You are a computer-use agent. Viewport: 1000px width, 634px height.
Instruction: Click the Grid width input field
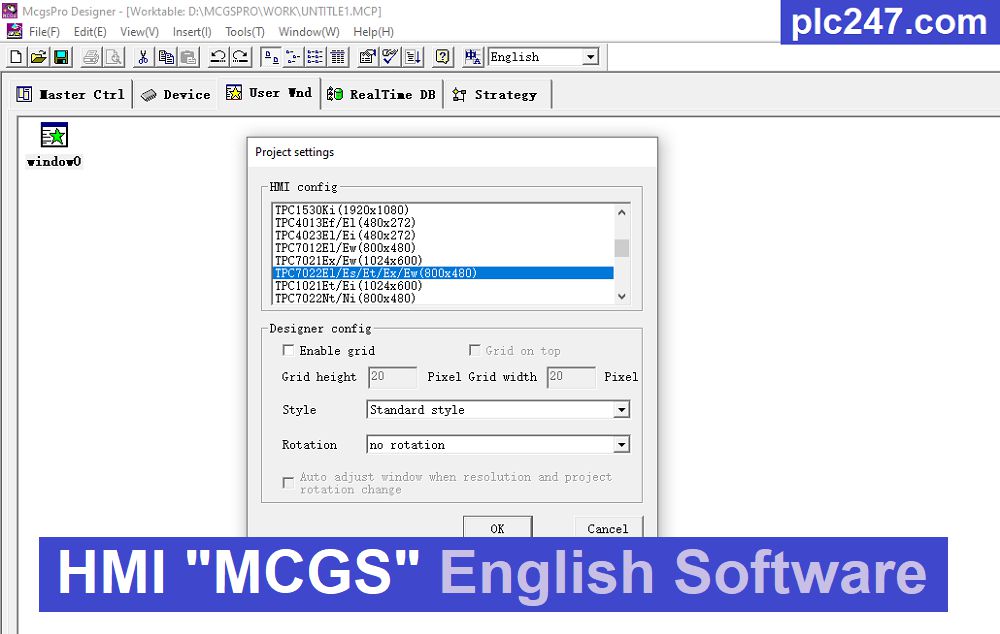click(x=571, y=376)
